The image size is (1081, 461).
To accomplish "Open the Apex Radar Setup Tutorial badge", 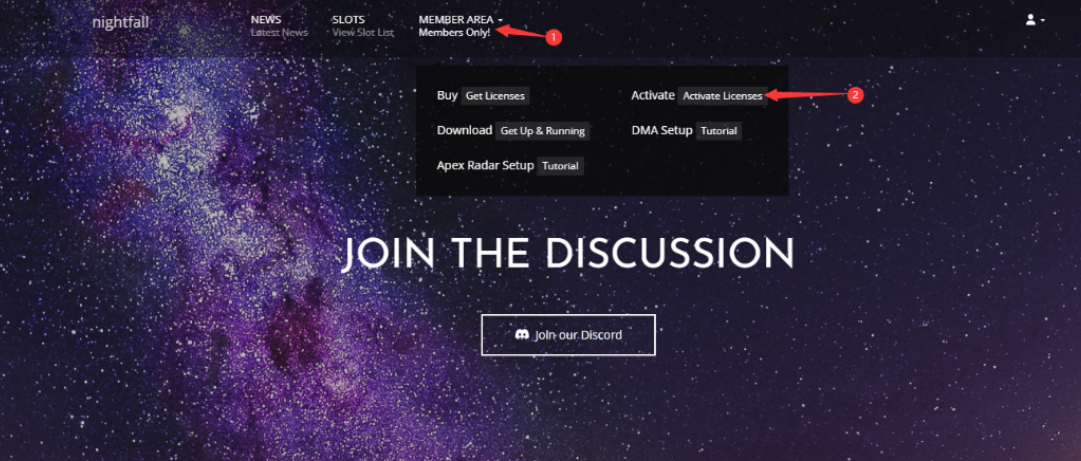I will [x=560, y=166].
